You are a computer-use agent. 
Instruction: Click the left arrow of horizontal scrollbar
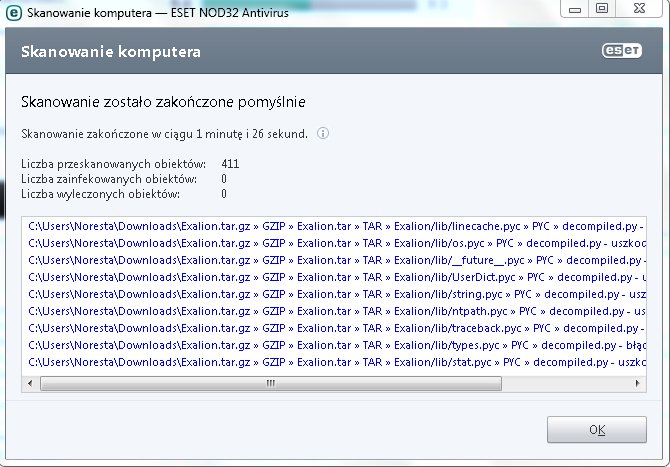point(30,383)
